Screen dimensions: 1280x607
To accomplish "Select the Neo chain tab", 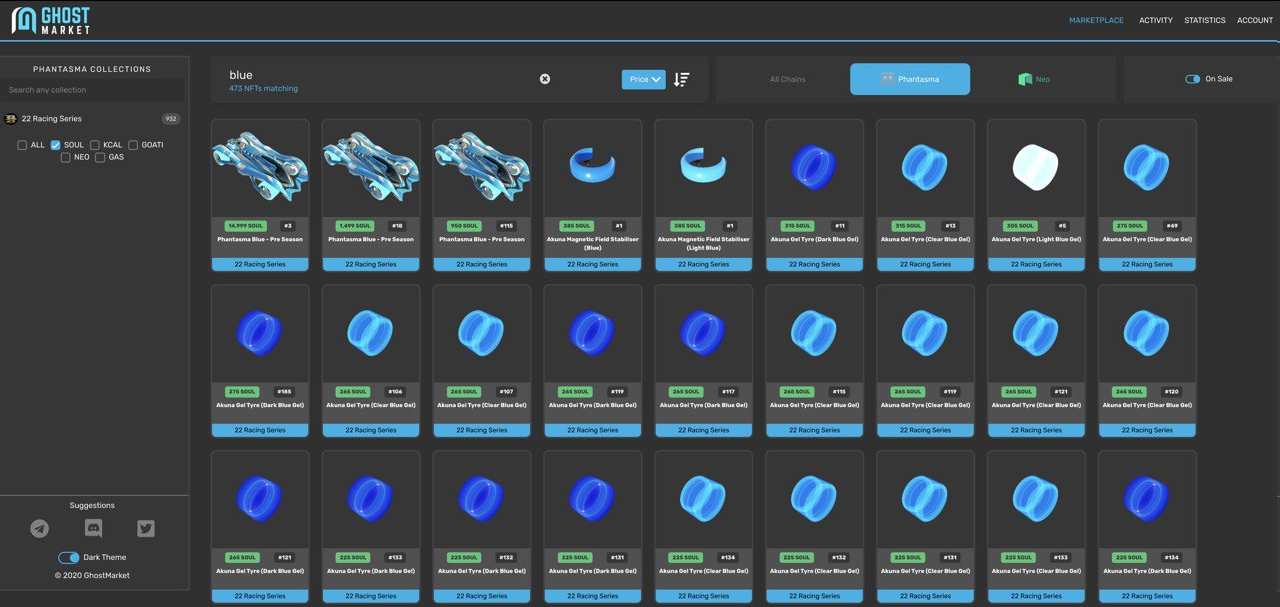I will tap(1034, 79).
